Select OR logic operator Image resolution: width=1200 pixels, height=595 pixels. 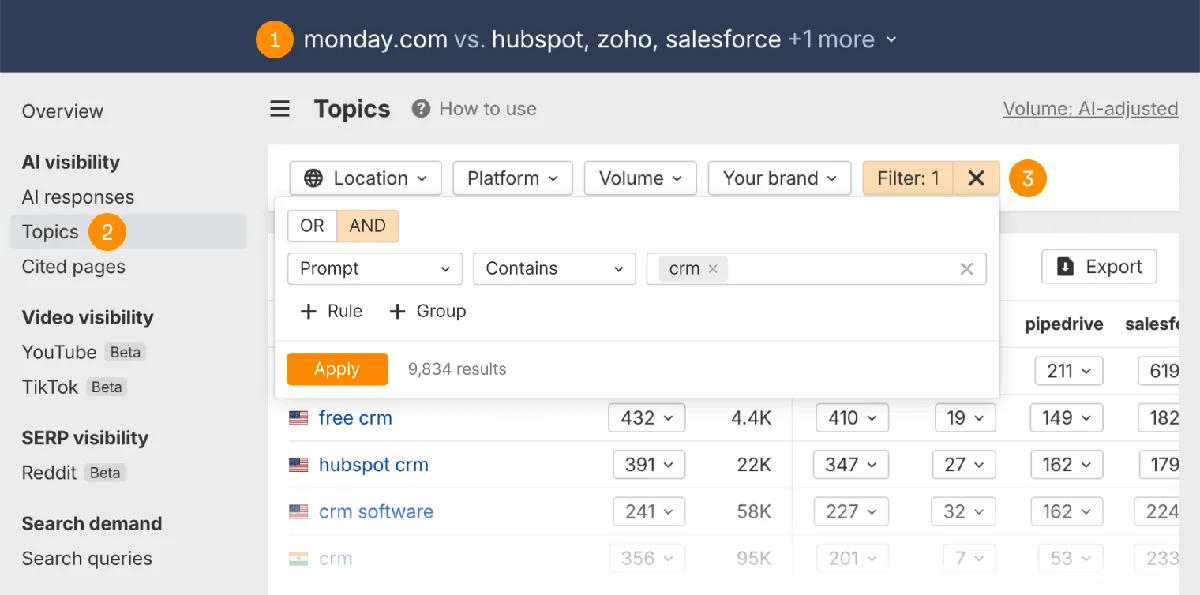(312, 226)
